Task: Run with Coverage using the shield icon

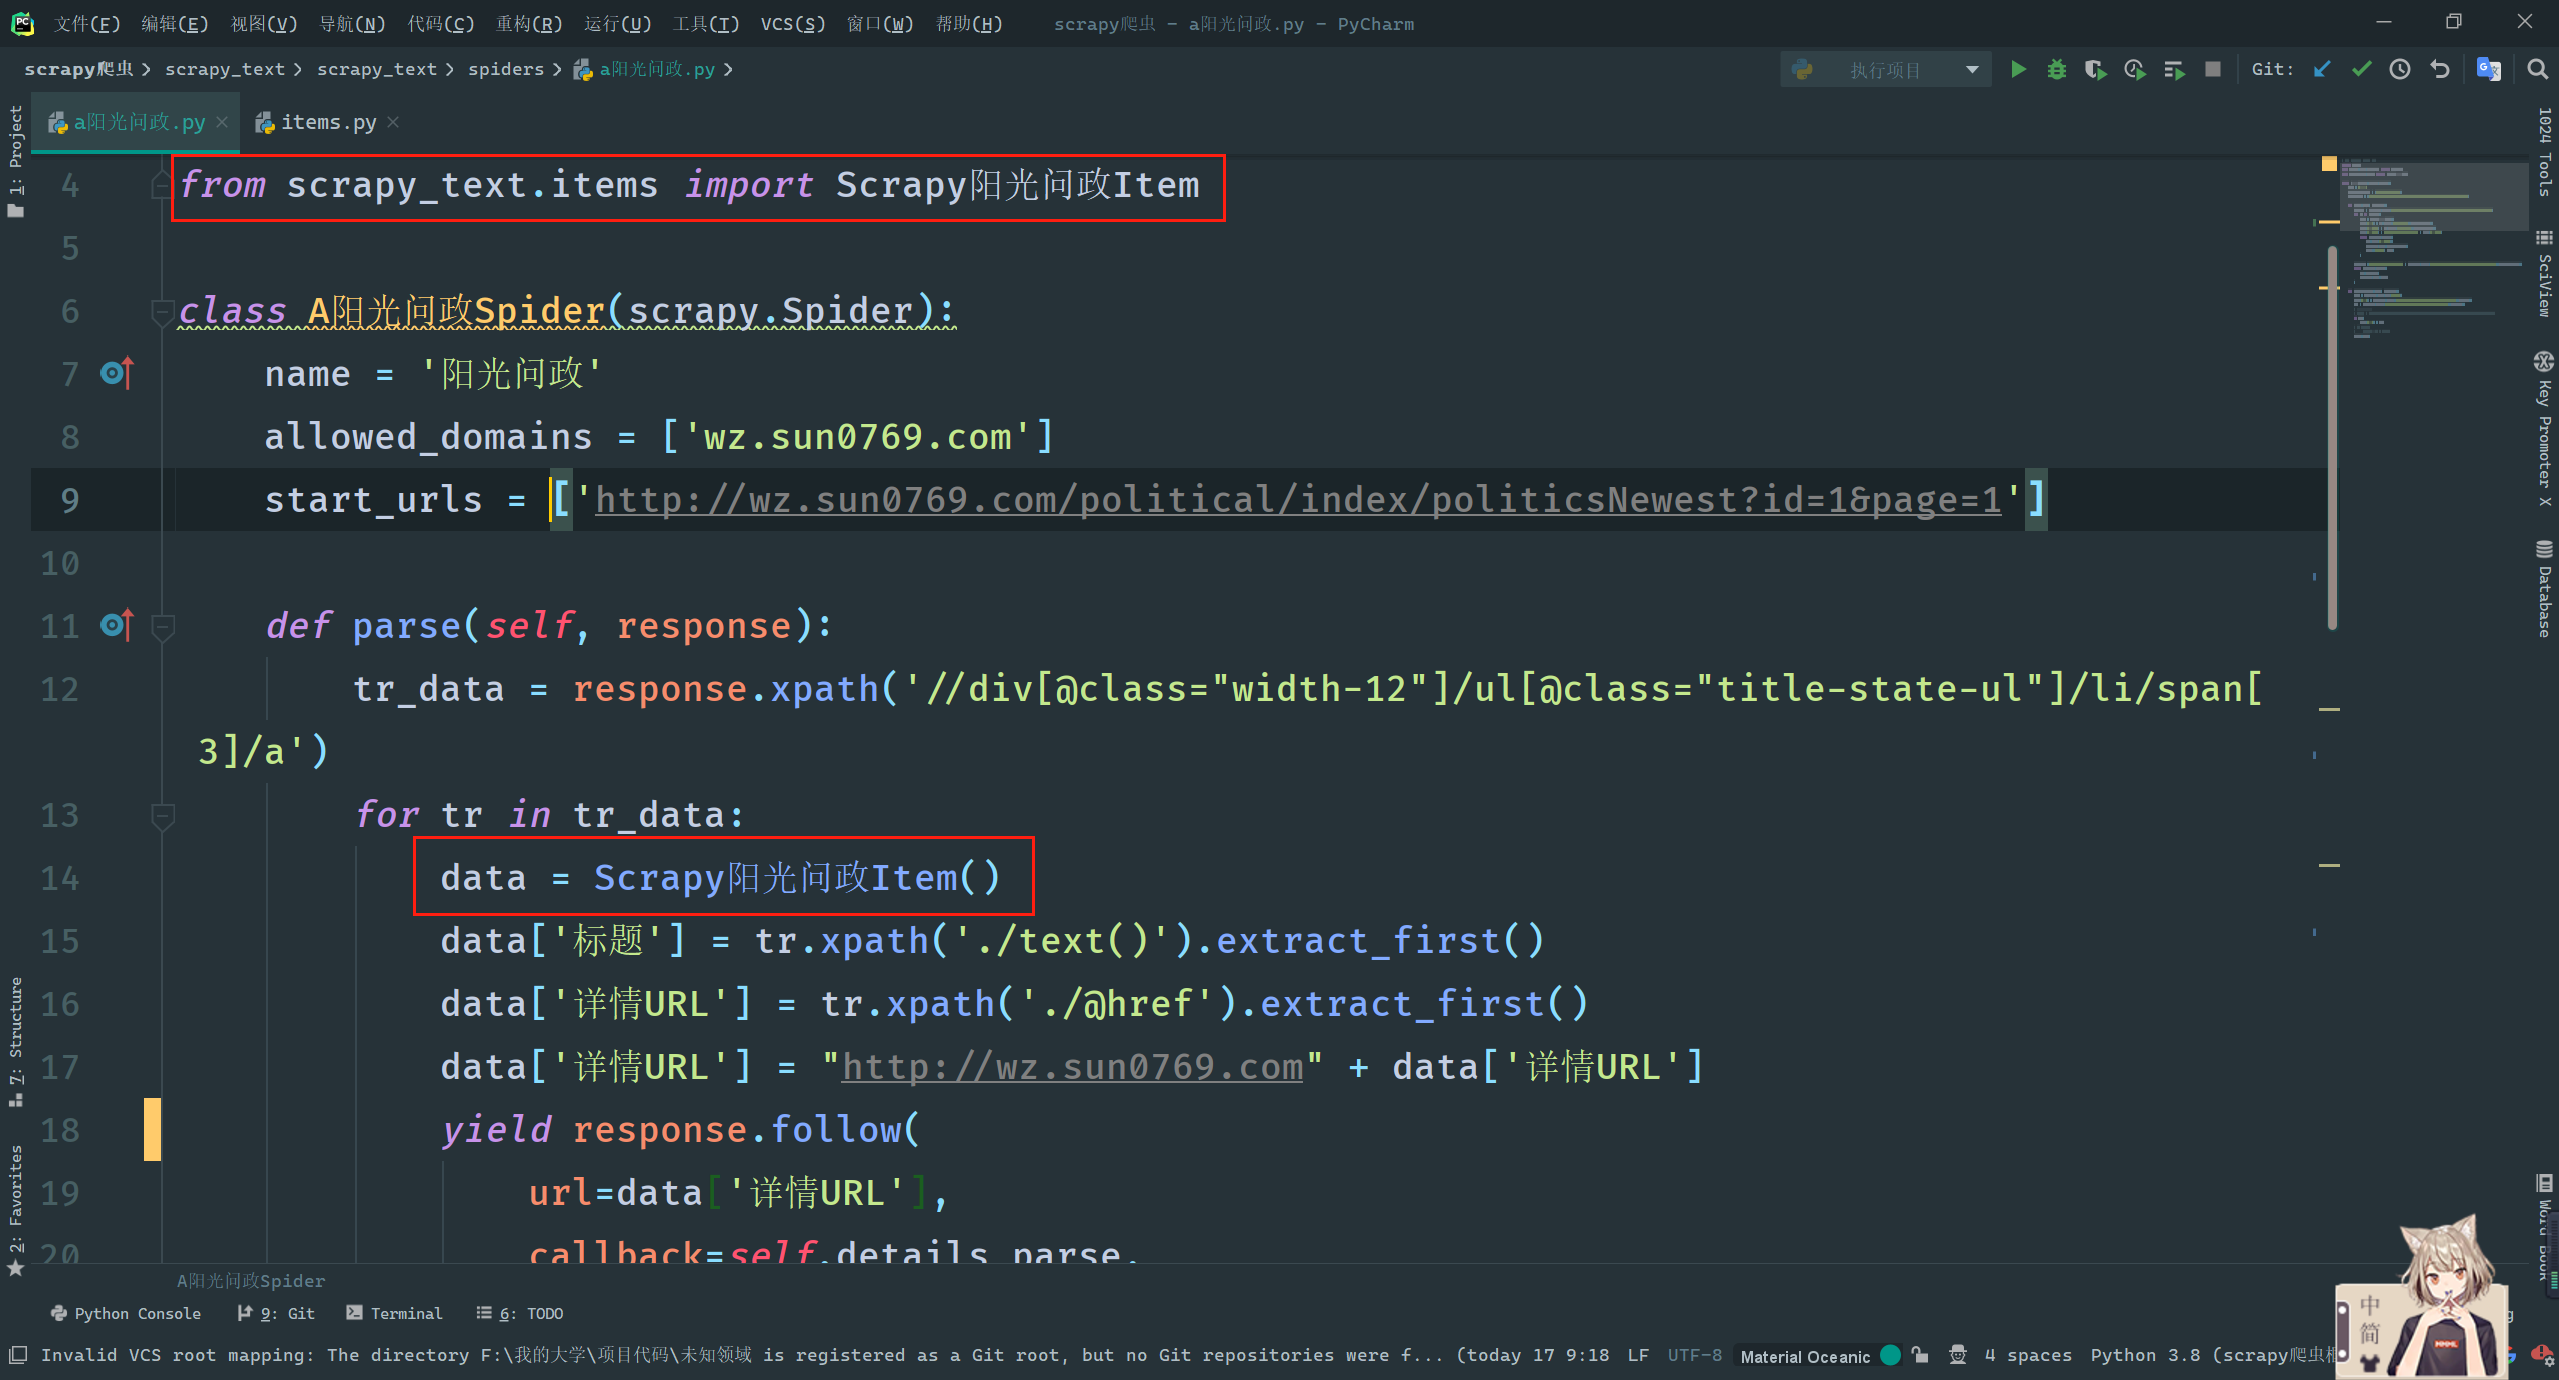Action: point(2095,69)
